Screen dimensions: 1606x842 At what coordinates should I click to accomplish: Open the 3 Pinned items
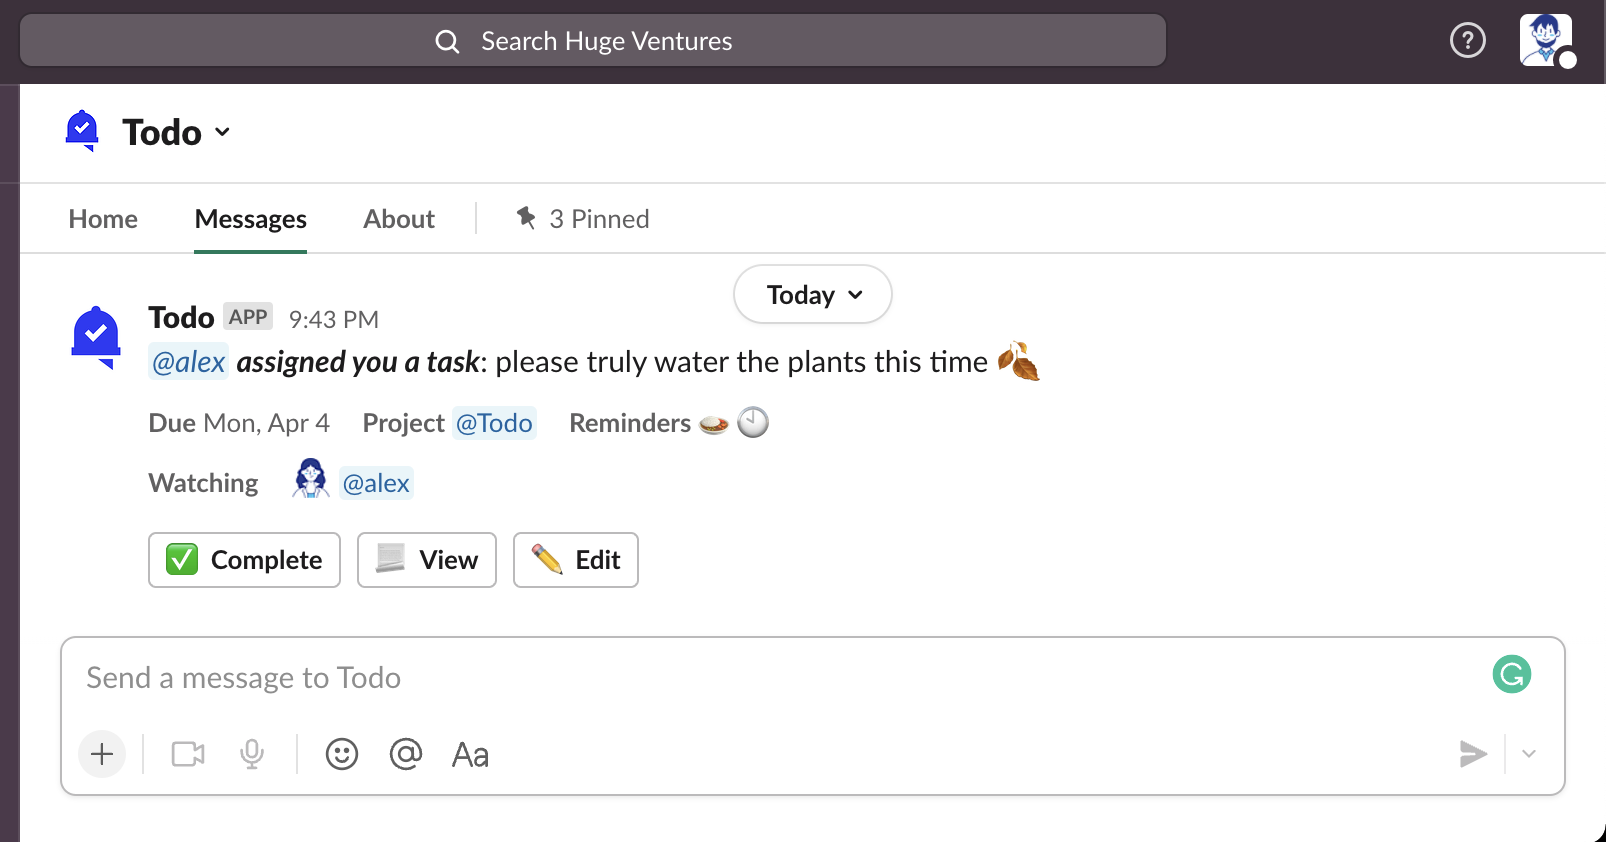point(583,219)
